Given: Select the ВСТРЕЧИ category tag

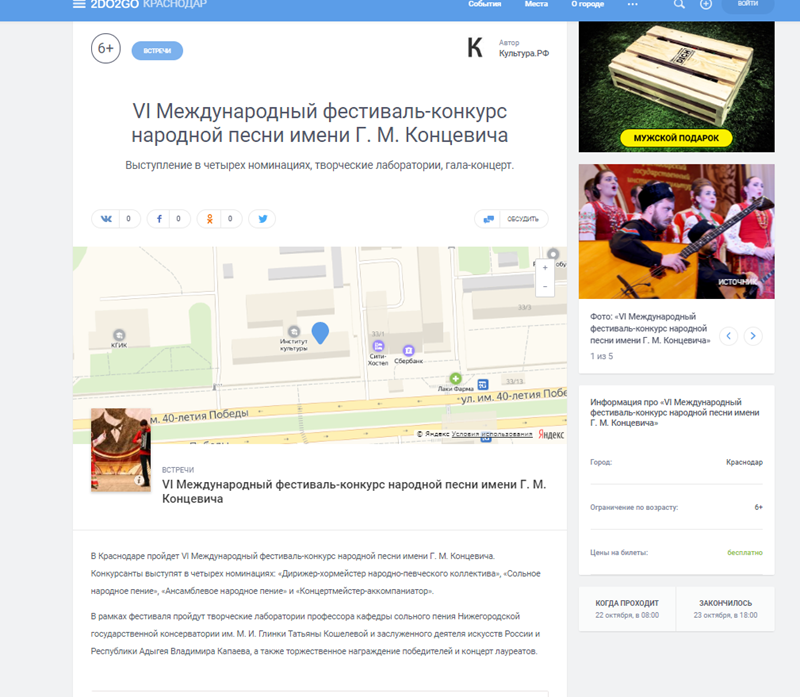Looking at the screenshot, I should pos(157,51).
